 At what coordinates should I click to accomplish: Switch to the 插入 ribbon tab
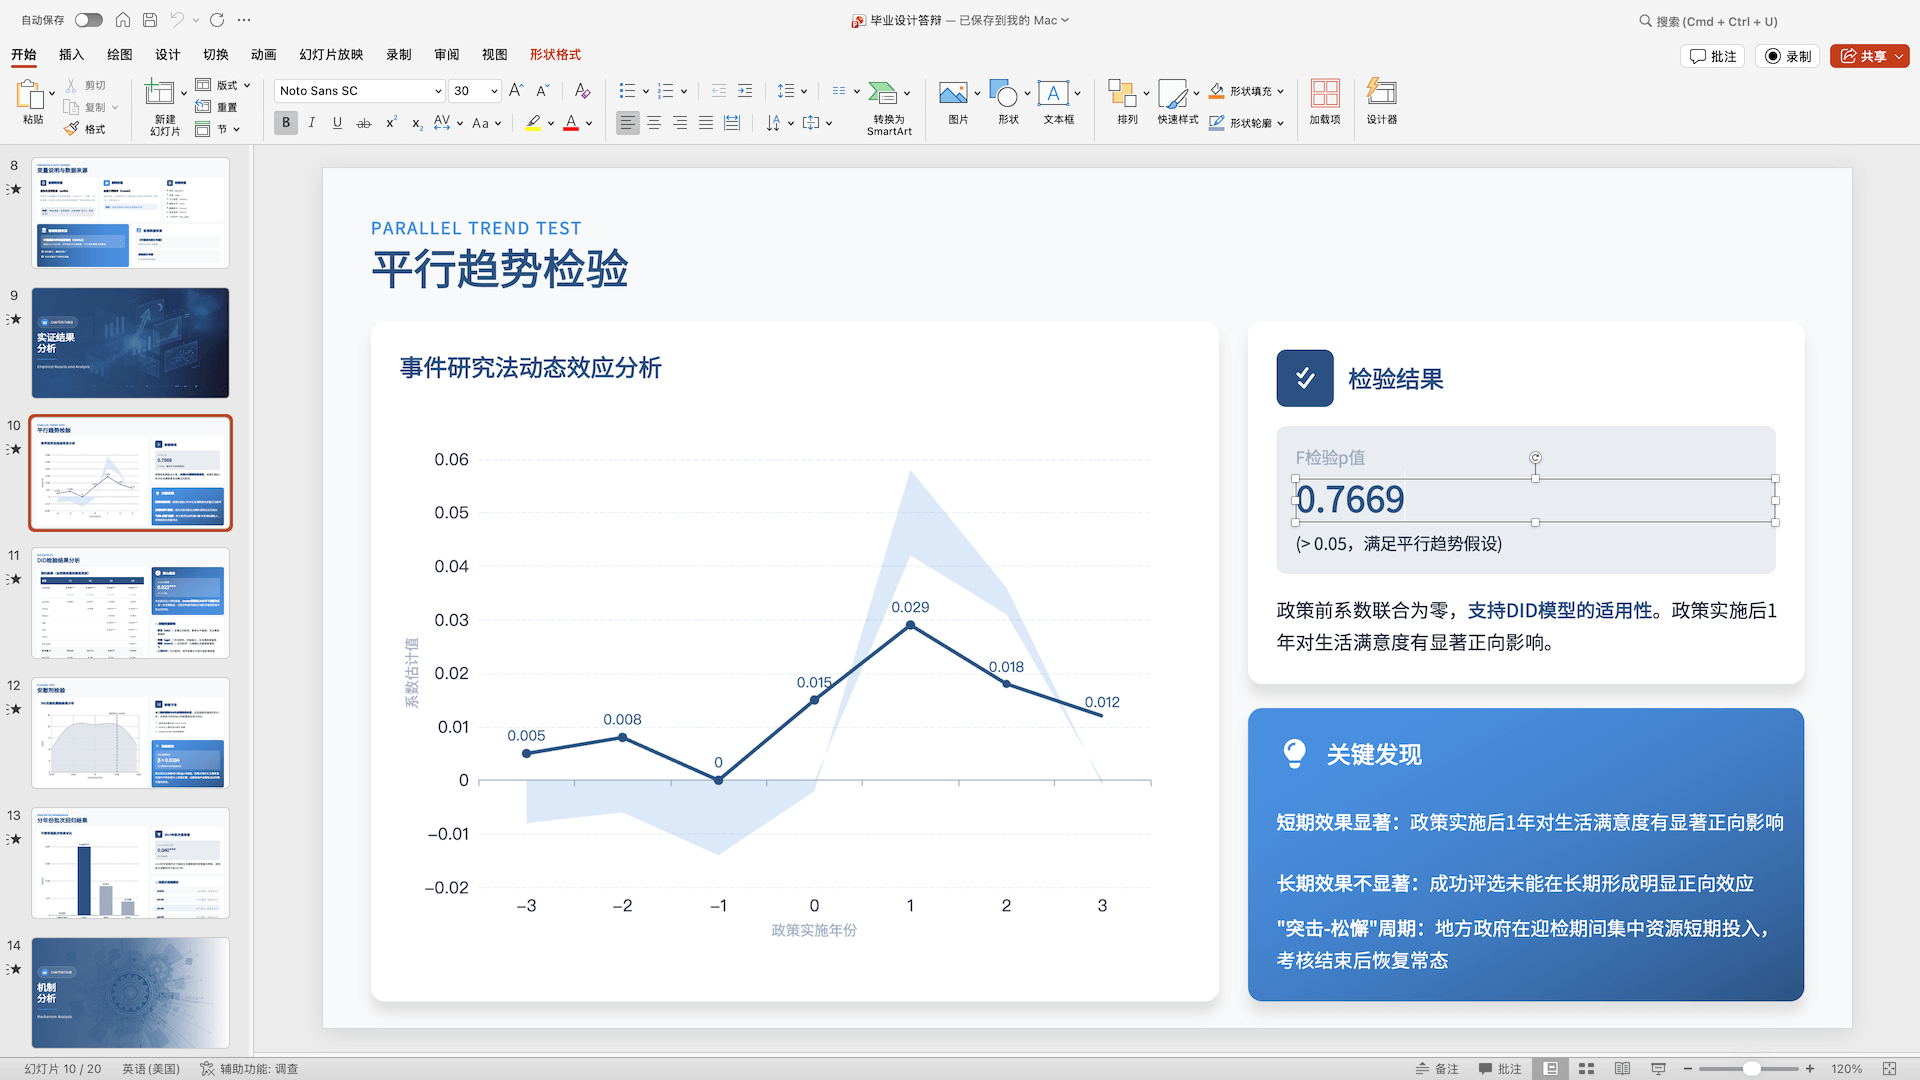70,55
